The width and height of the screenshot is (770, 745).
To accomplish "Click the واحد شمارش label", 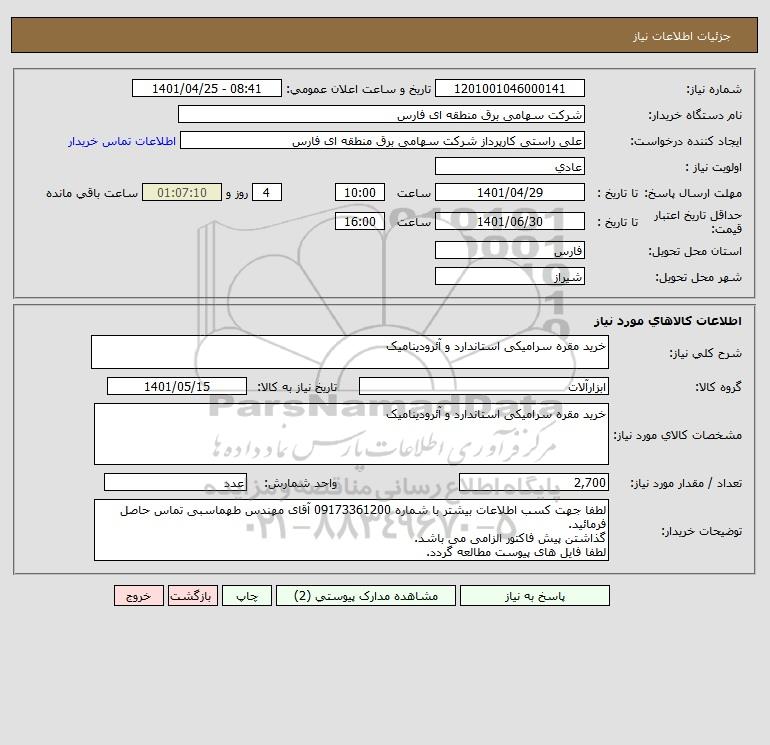I will pos(301,483).
